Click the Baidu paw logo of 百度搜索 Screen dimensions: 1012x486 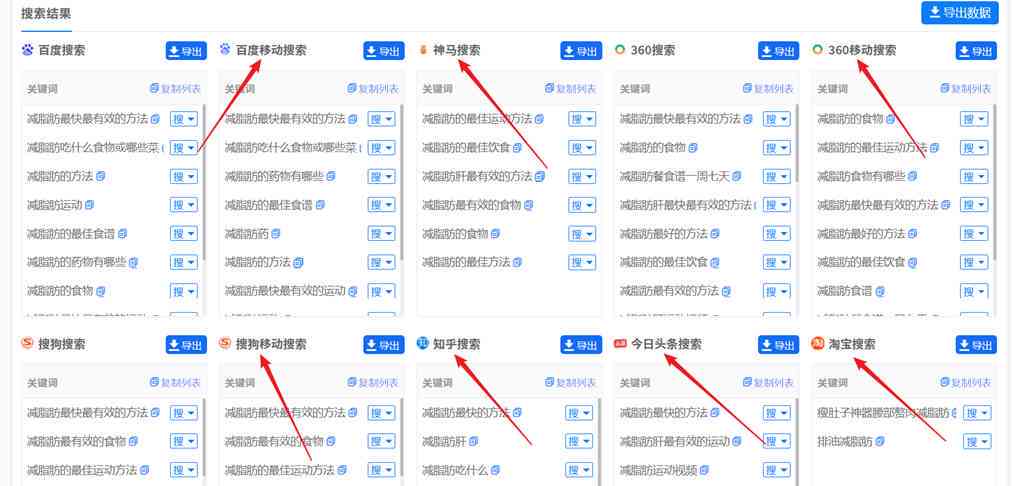pyautogui.click(x=28, y=50)
